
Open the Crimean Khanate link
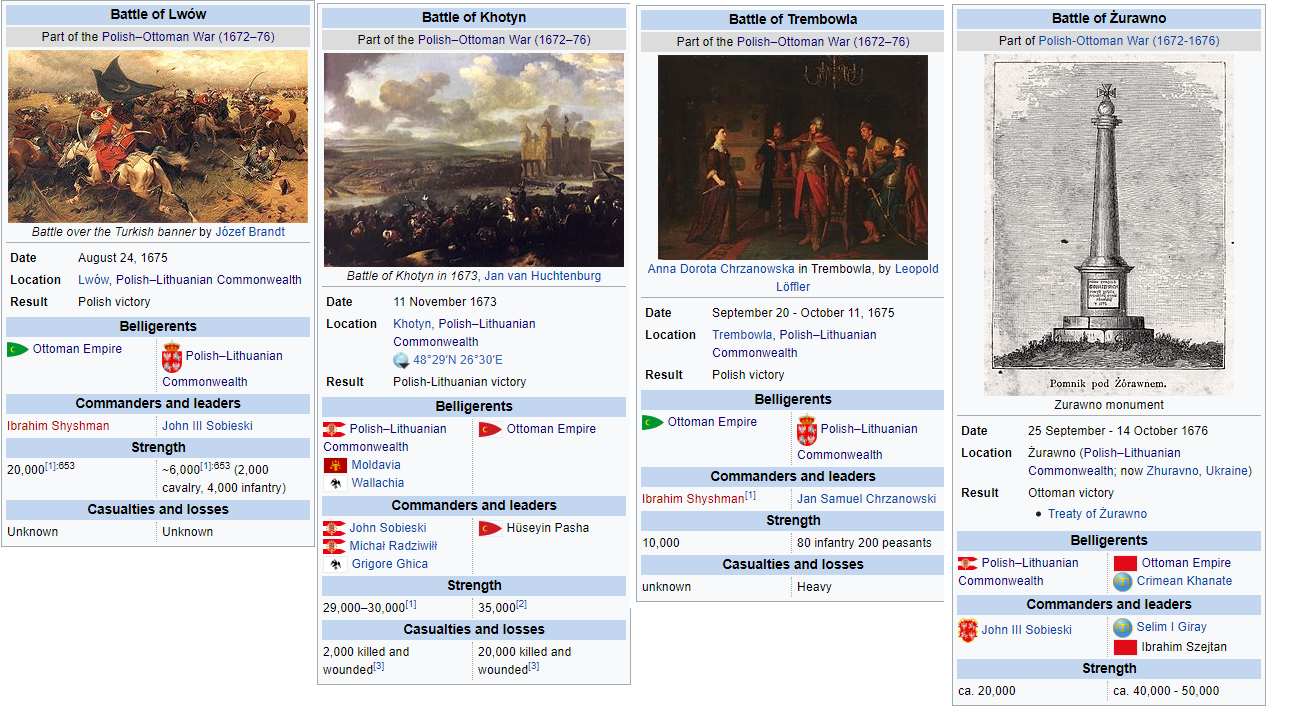[x=1184, y=581]
